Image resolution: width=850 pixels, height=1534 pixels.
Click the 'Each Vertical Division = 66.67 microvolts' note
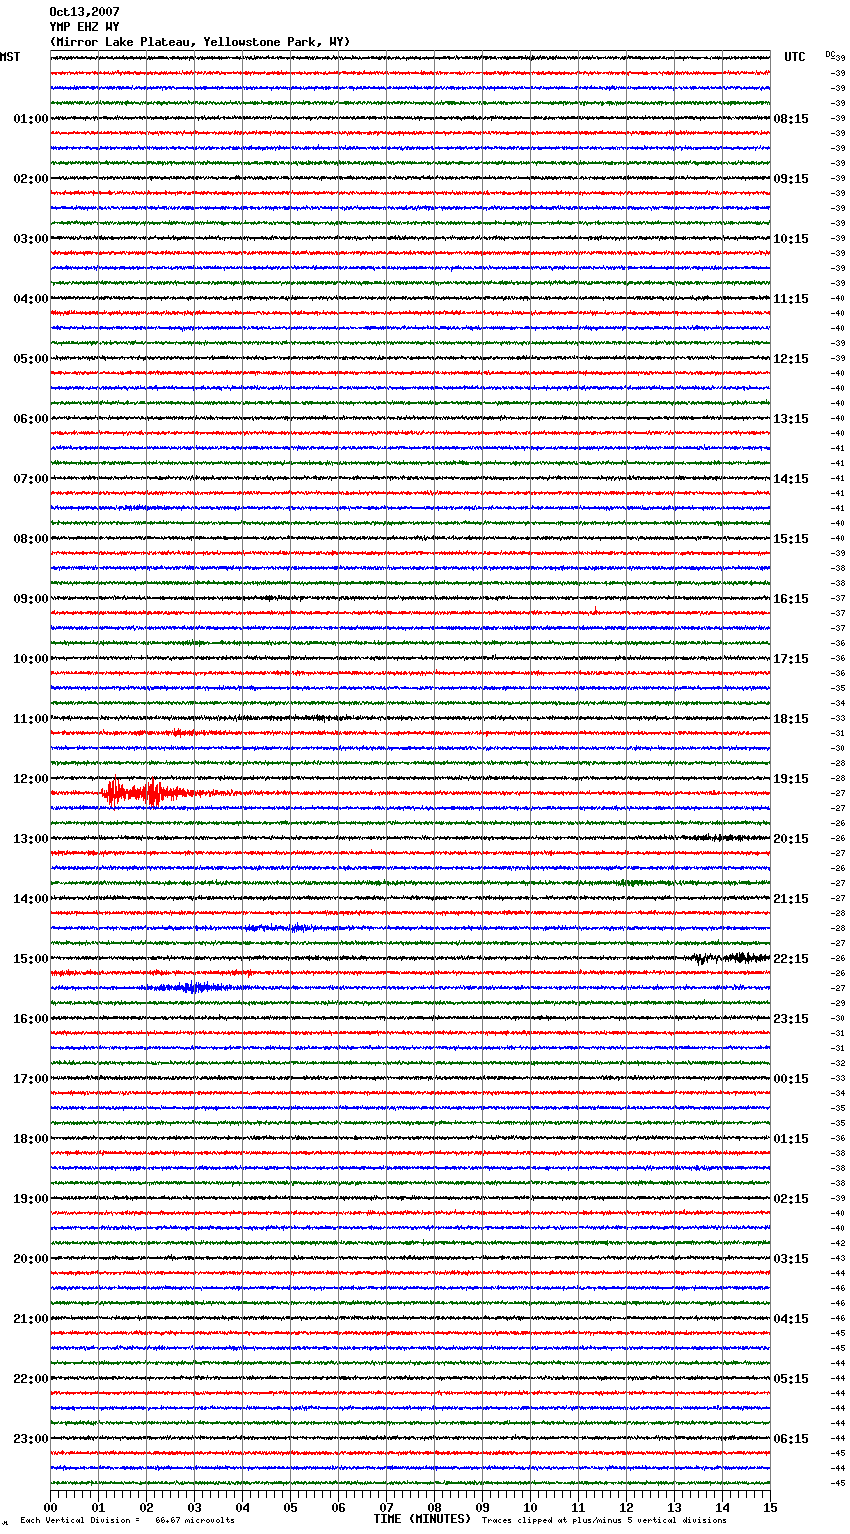click(128, 1521)
